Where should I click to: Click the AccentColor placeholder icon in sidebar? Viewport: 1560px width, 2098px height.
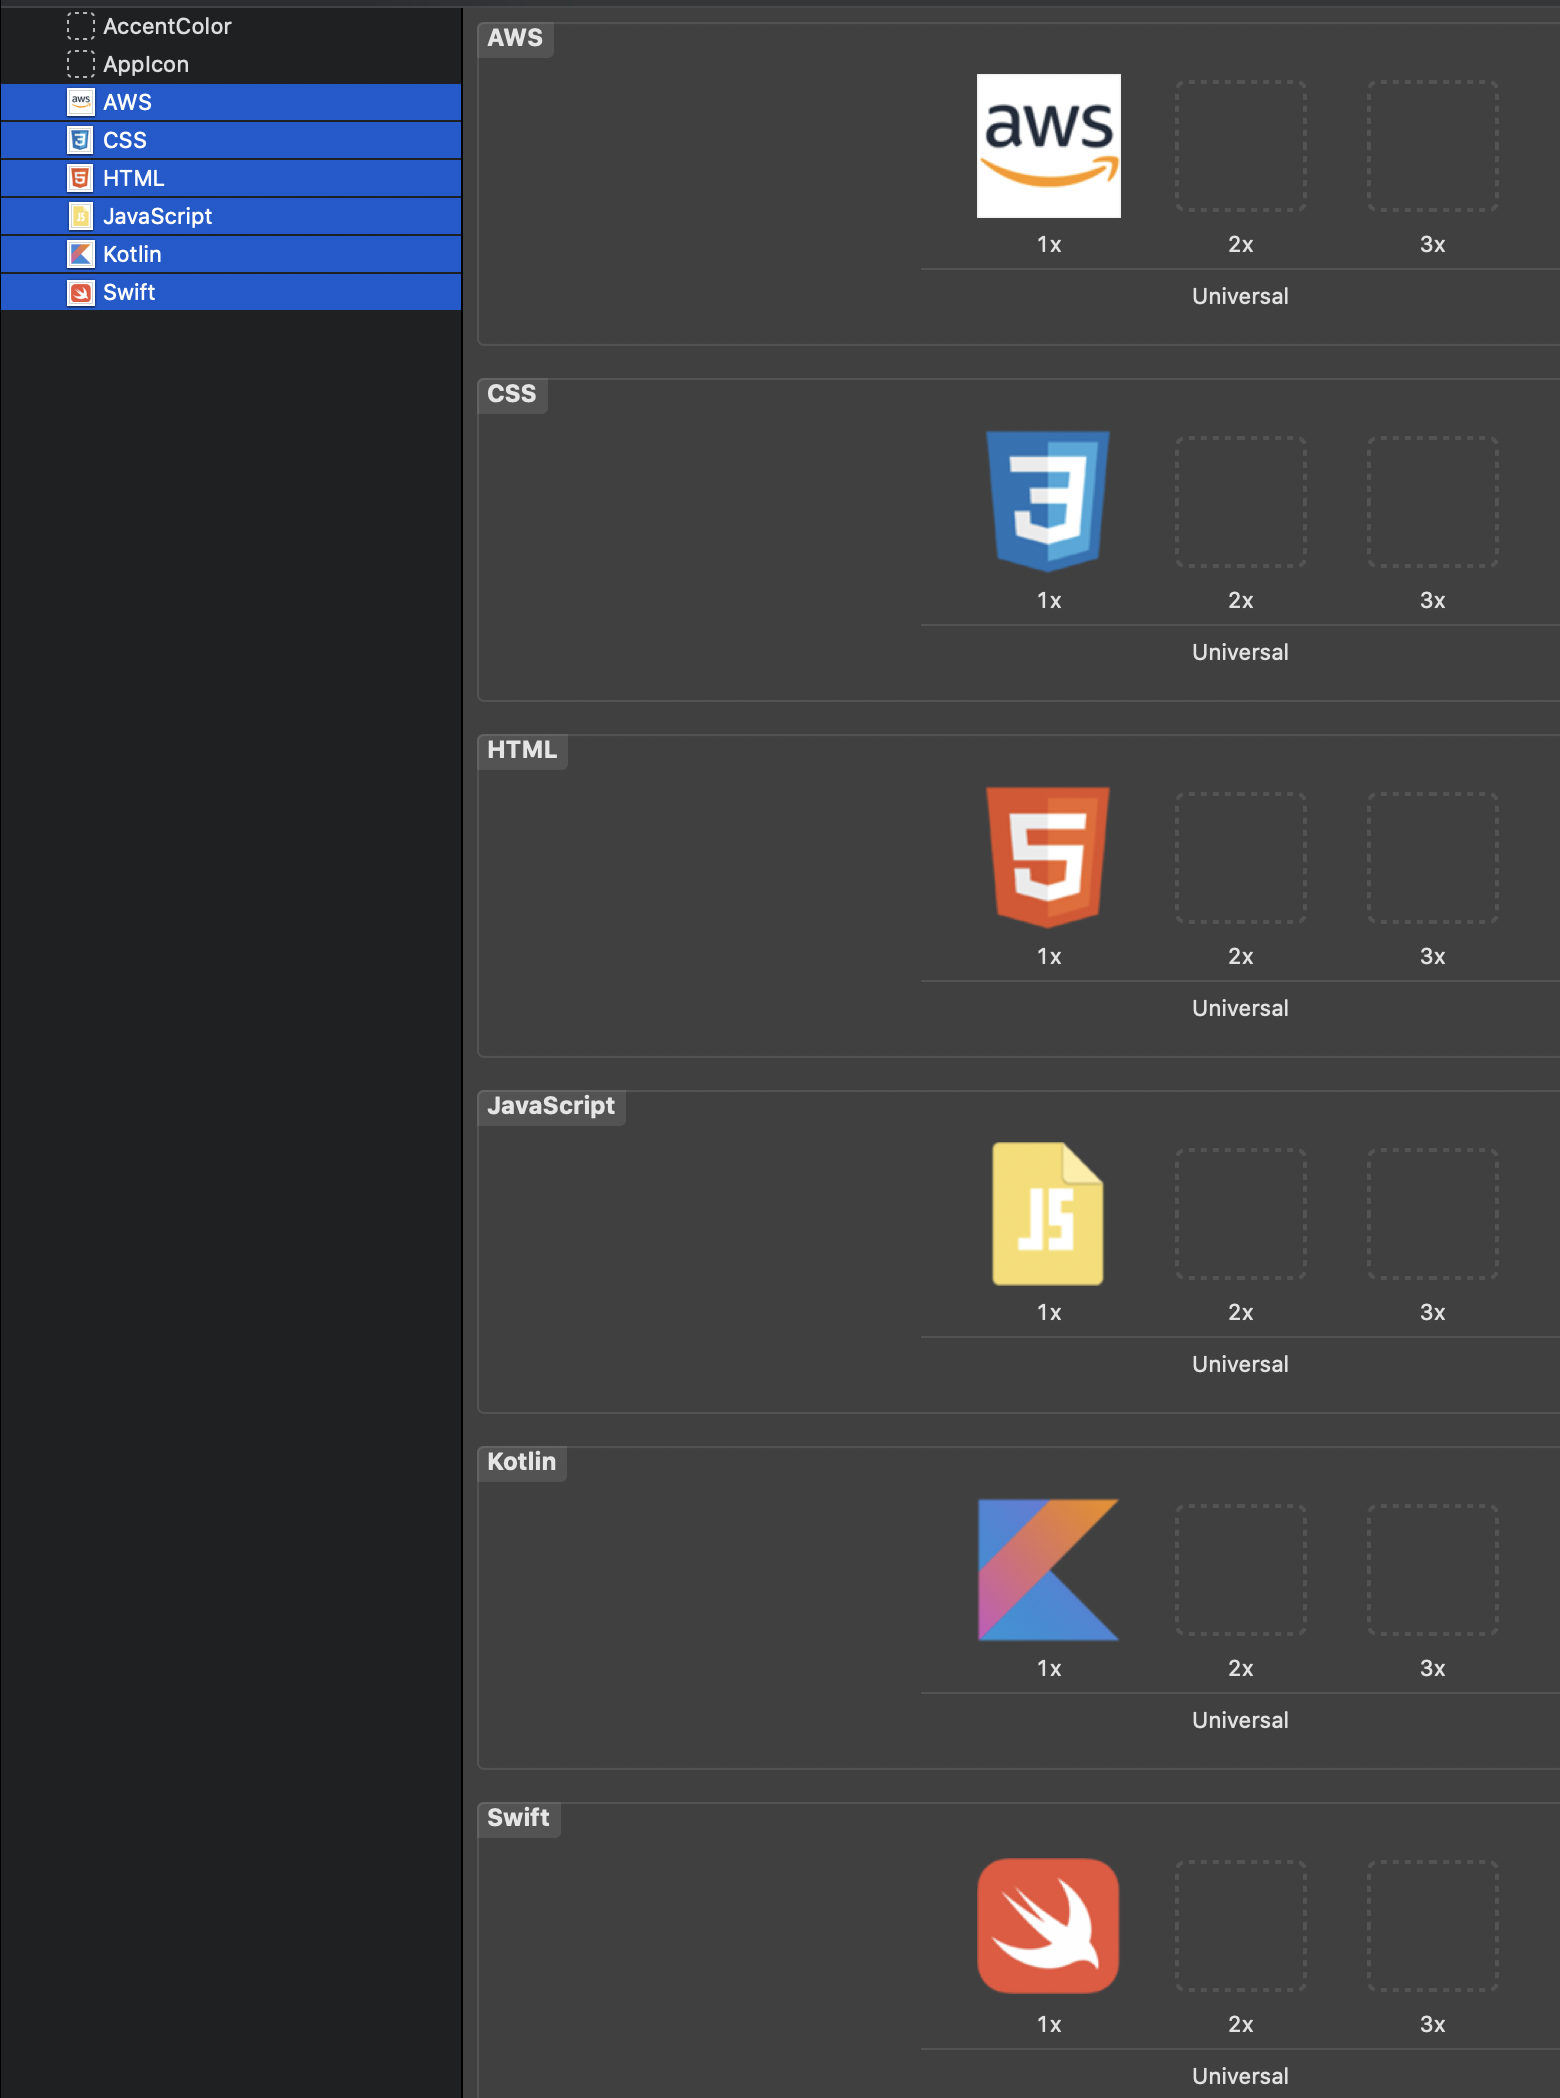pyautogui.click(x=81, y=26)
